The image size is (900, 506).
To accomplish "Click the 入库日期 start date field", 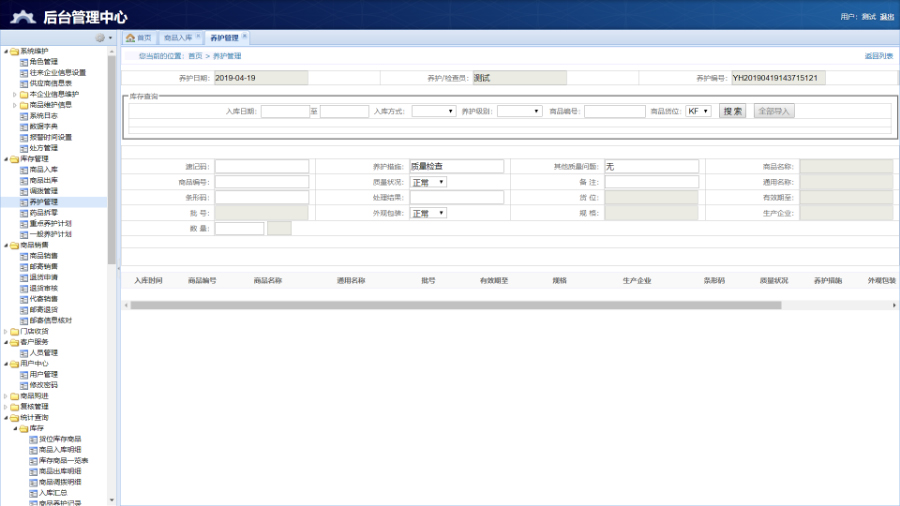I will (285, 111).
